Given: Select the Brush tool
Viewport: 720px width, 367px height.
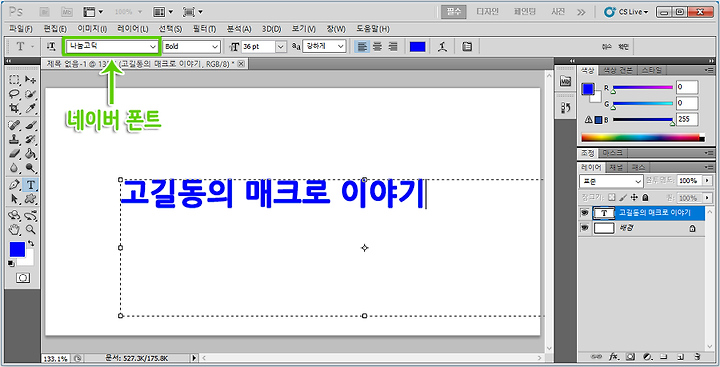Looking at the screenshot, I should (x=31, y=125).
